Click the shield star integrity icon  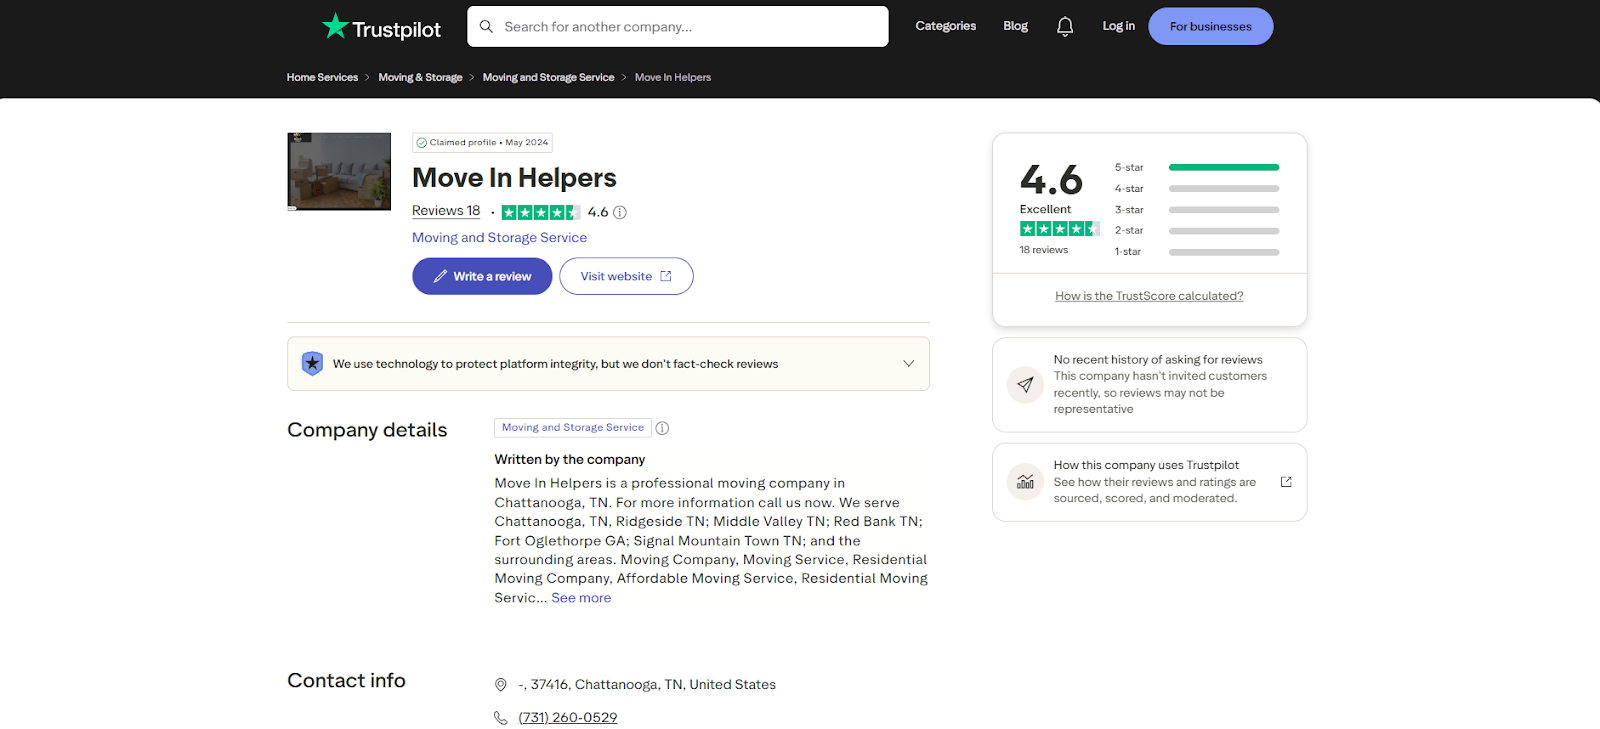click(312, 363)
